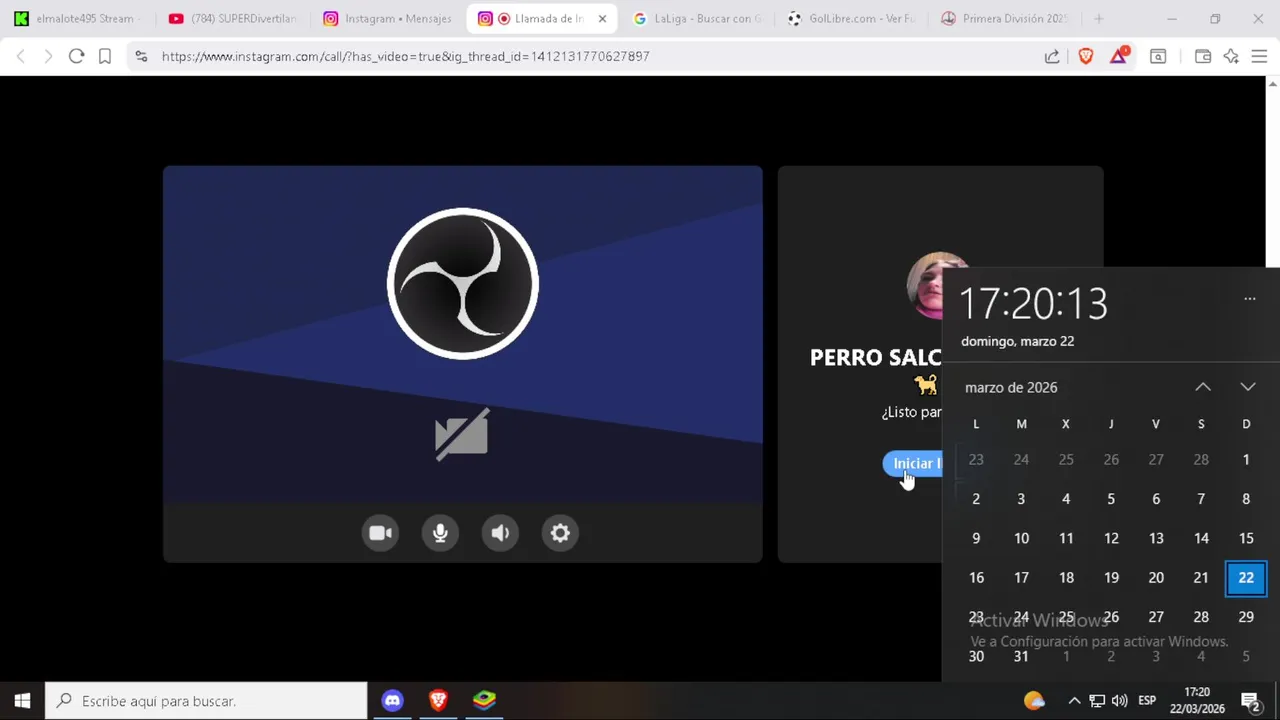Switch ESP keyboard language indicator

pyautogui.click(x=1147, y=701)
